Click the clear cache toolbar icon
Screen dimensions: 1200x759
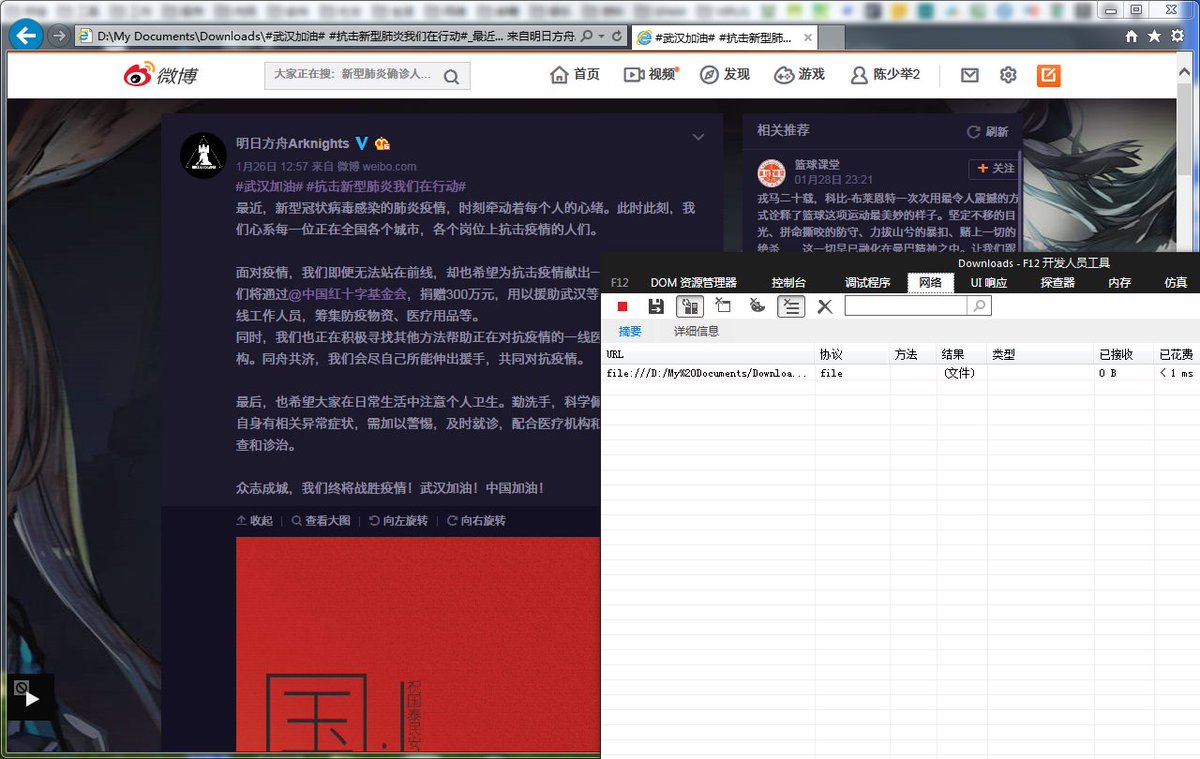point(724,306)
